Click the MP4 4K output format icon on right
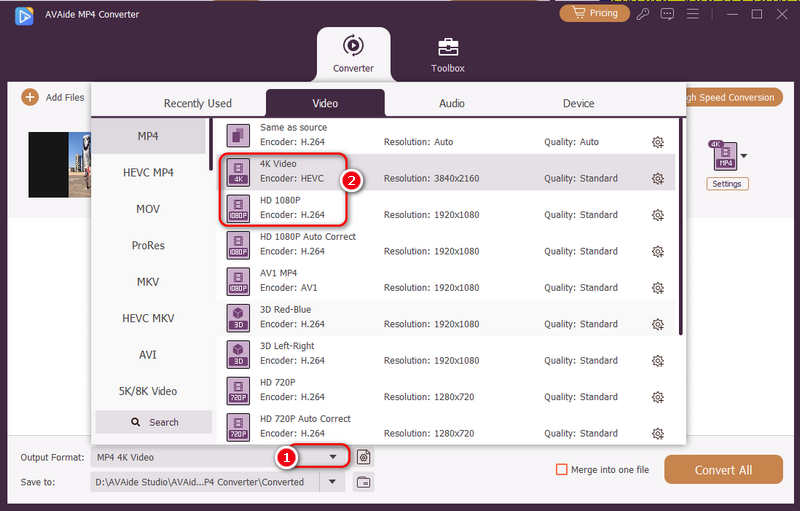The height and width of the screenshot is (511, 800). pyautogui.click(x=724, y=156)
